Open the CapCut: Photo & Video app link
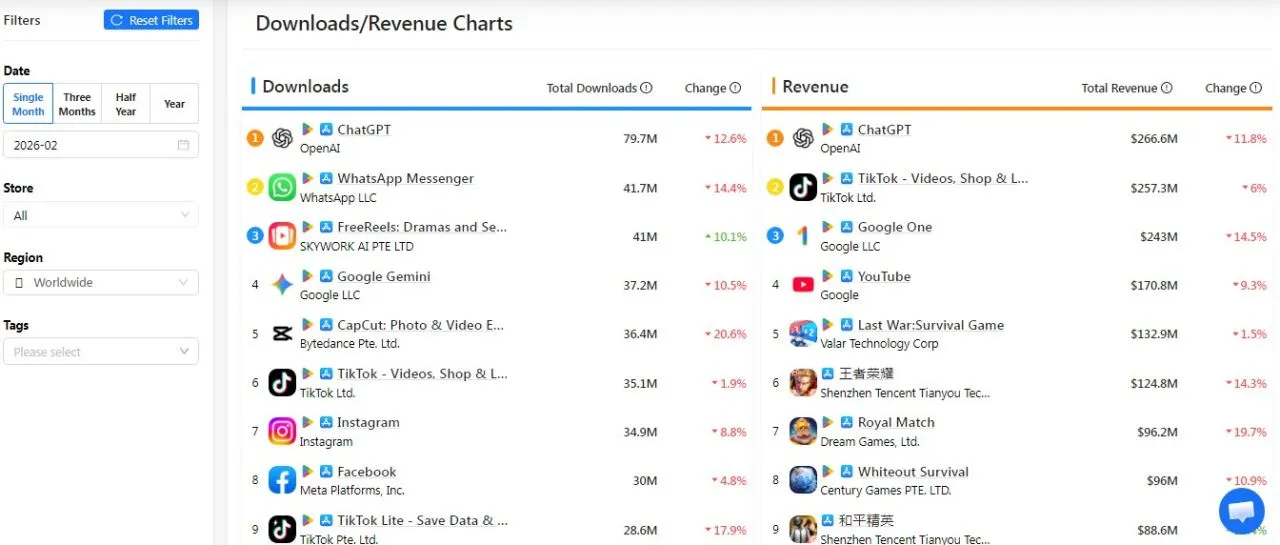 [x=421, y=325]
